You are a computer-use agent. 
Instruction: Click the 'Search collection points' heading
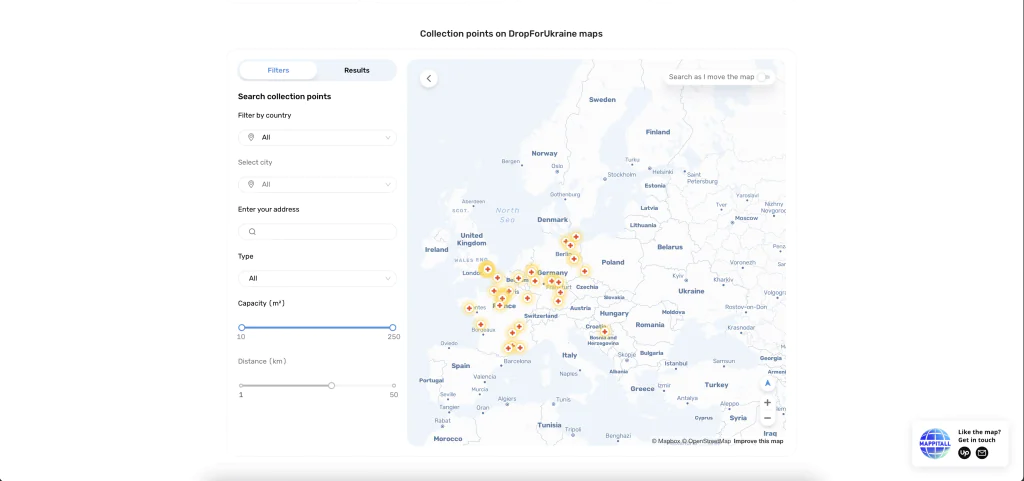point(284,97)
